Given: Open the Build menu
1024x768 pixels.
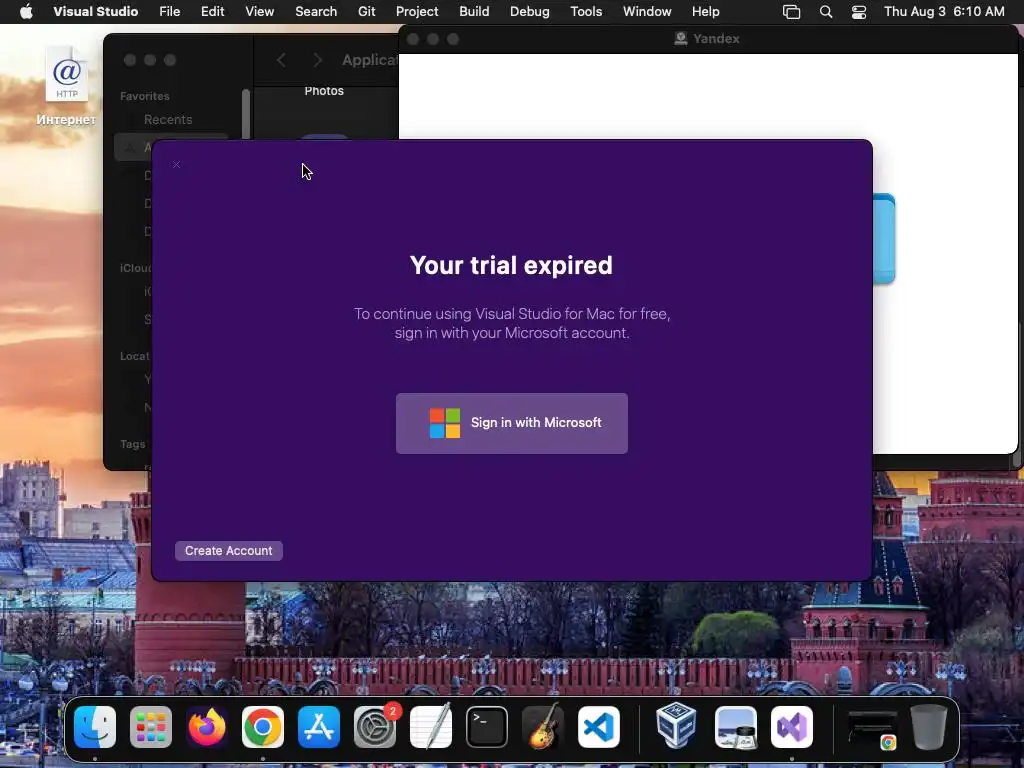Looking at the screenshot, I should point(474,11).
